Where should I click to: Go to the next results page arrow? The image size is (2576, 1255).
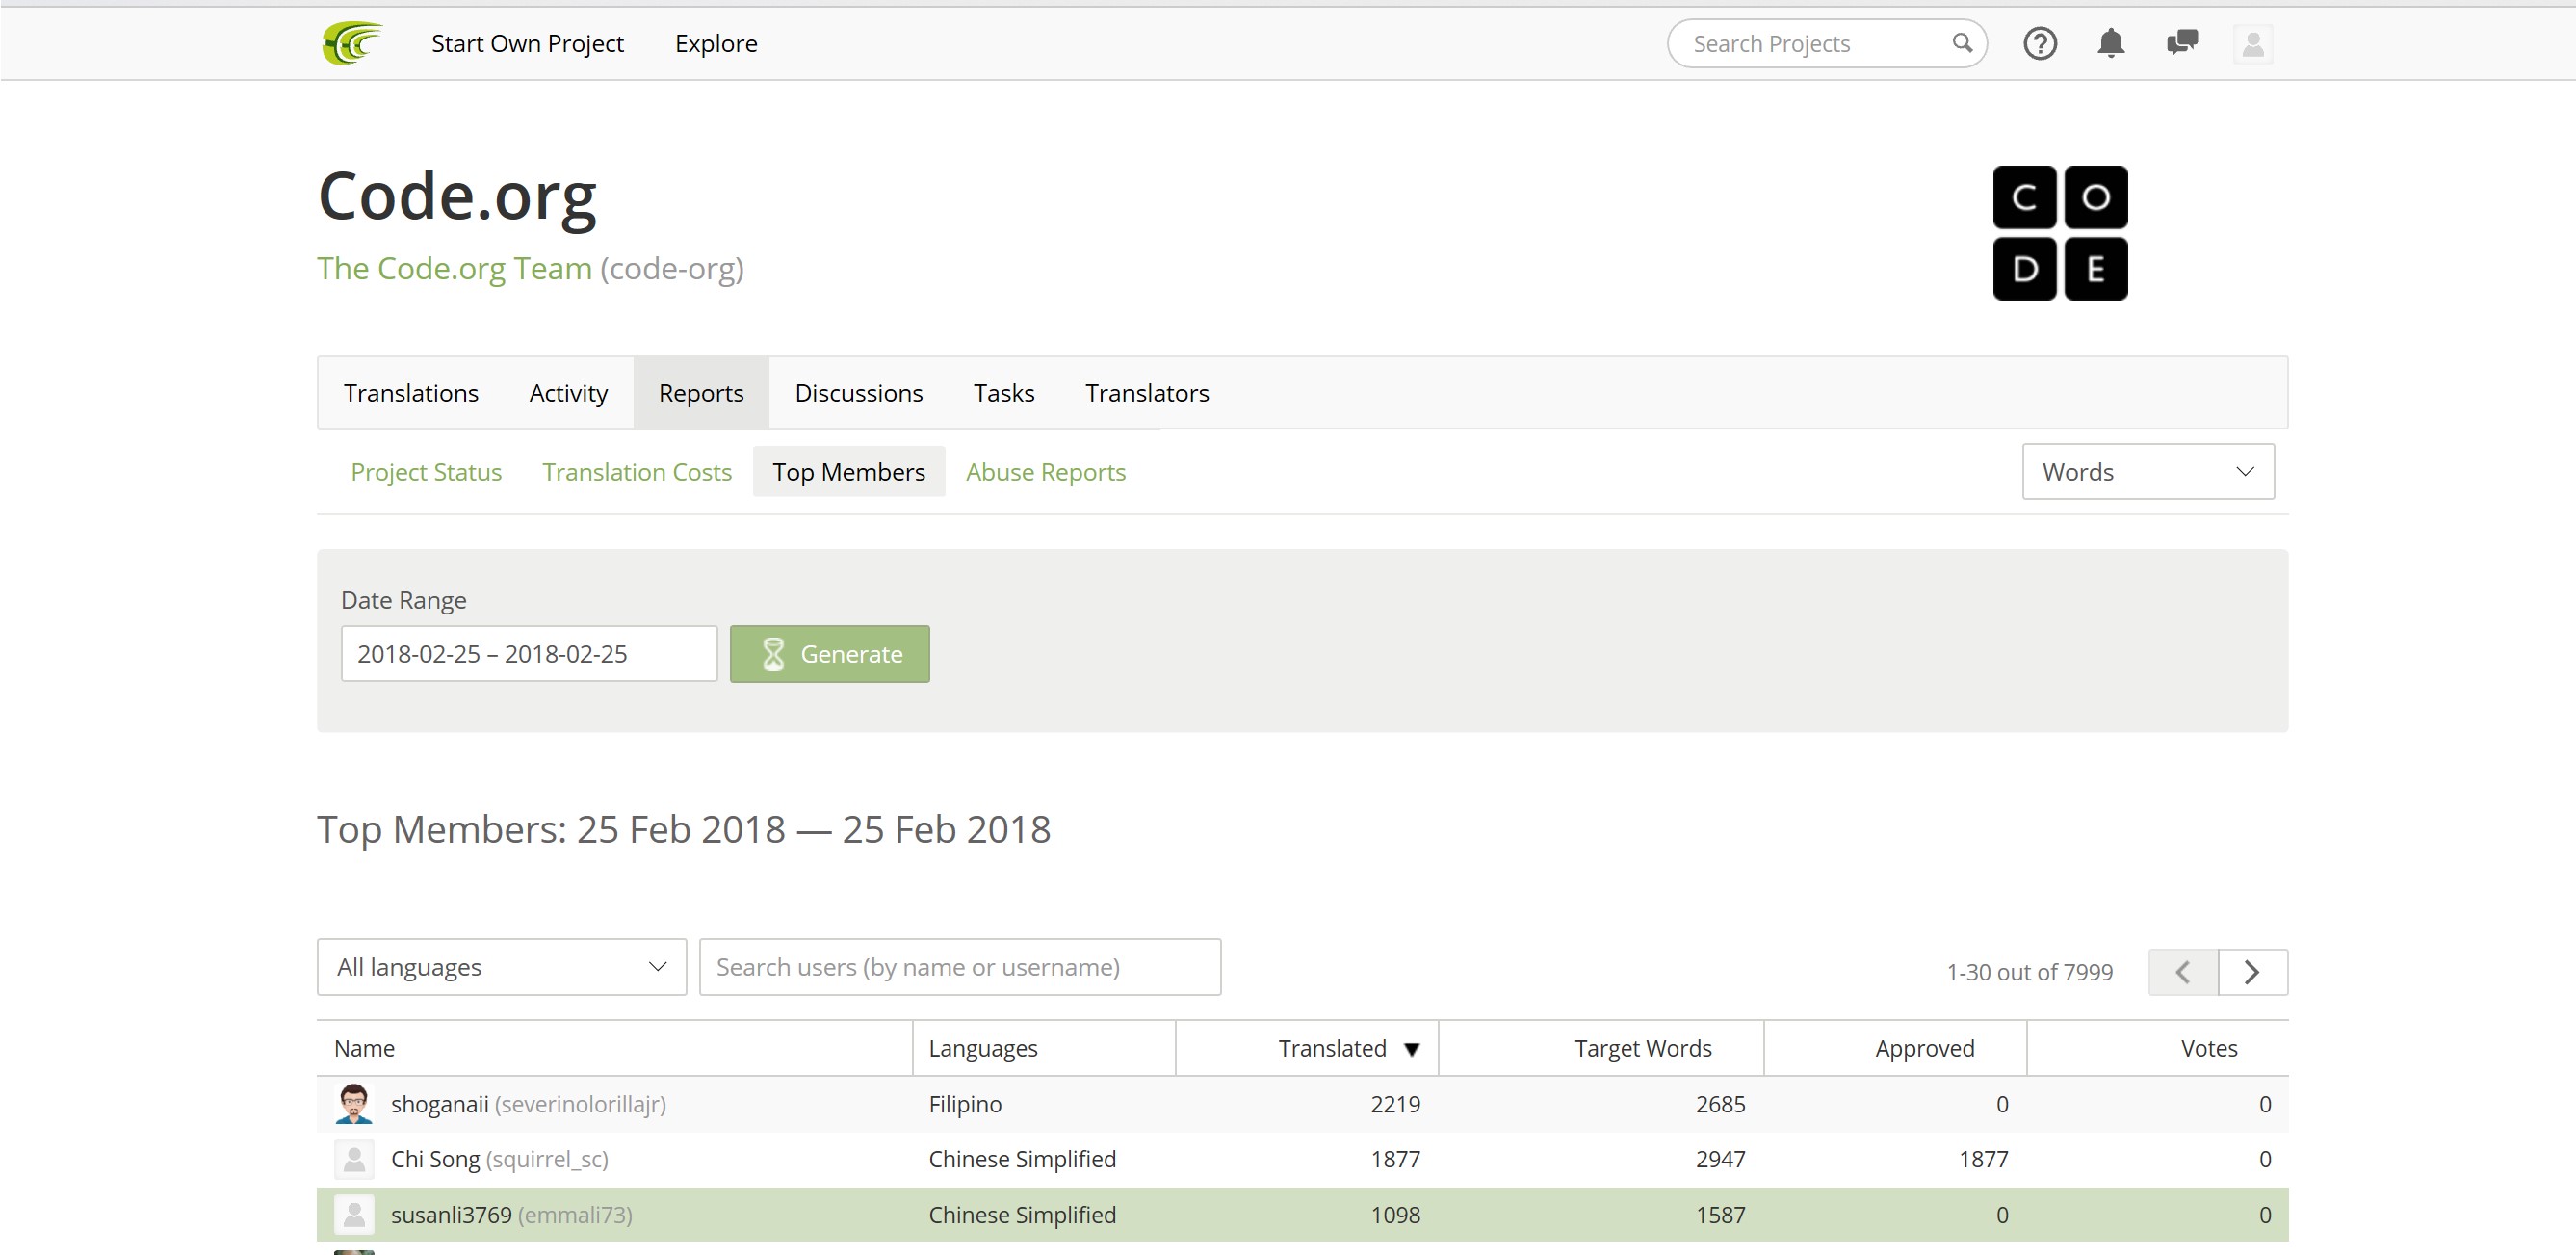click(2252, 972)
